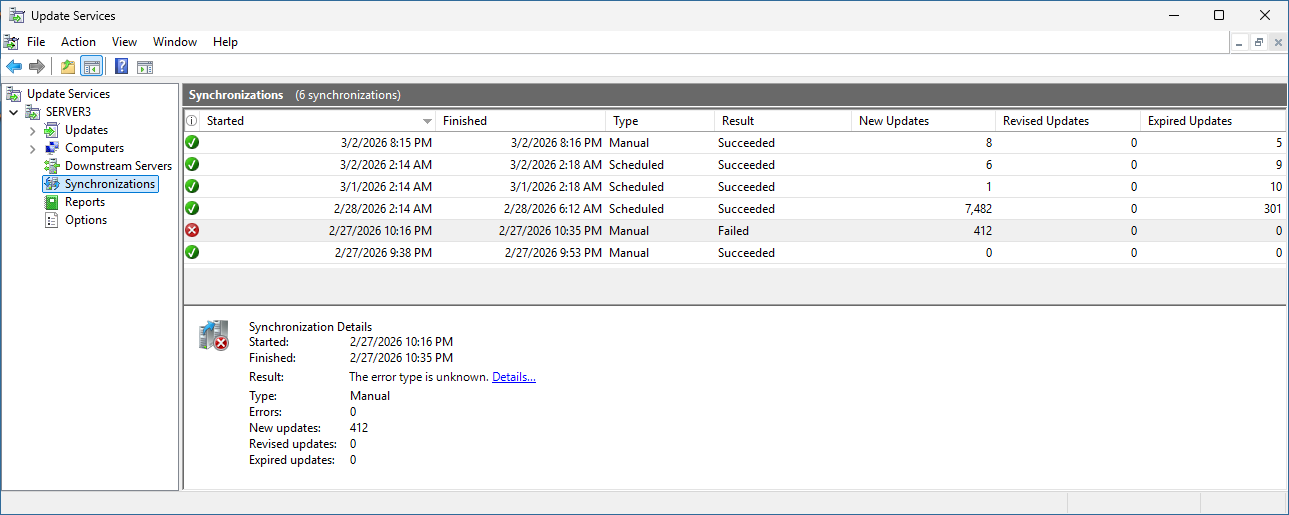This screenshot has height=515, width=1289.
Task: Click green check icon for 2/27/2026 9:38 PM sync
Action: click(x=192, y=253)
